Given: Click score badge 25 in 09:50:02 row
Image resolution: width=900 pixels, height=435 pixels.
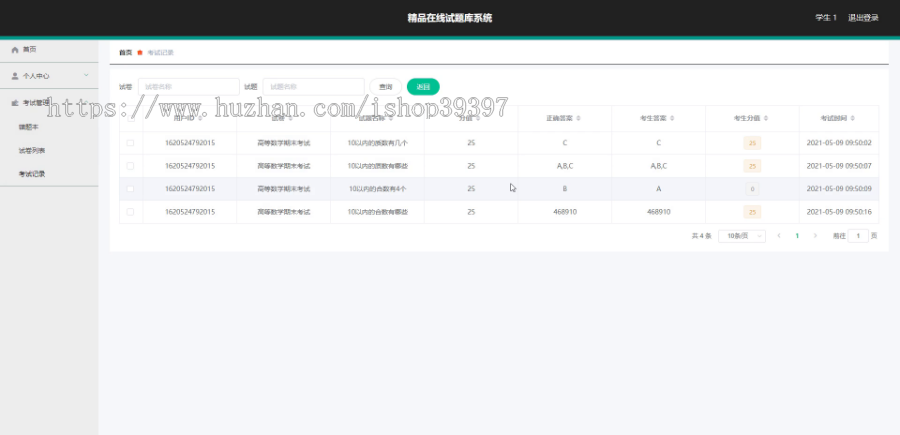Looking at the screenshot, I should point(752,143).
